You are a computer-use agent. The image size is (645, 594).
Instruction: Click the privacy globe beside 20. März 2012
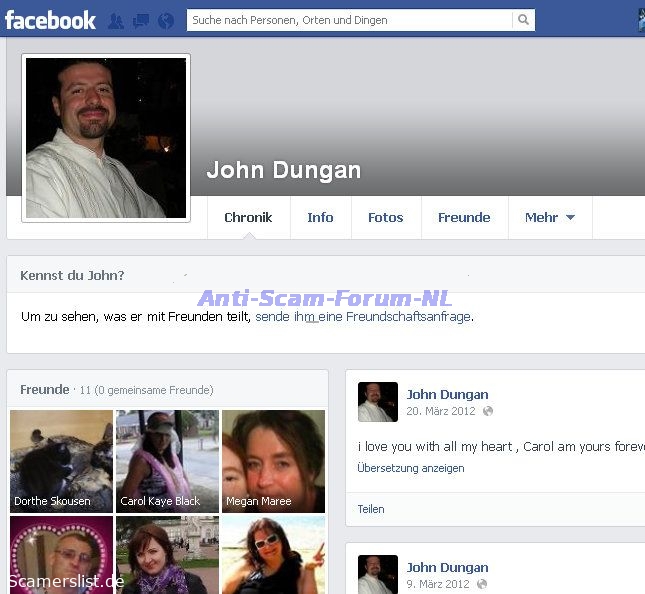click(x=488, y=411)
